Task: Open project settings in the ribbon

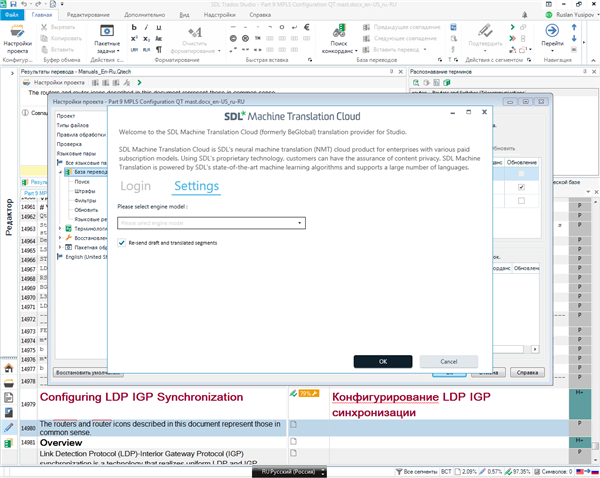Action: [x=17, y=39]
